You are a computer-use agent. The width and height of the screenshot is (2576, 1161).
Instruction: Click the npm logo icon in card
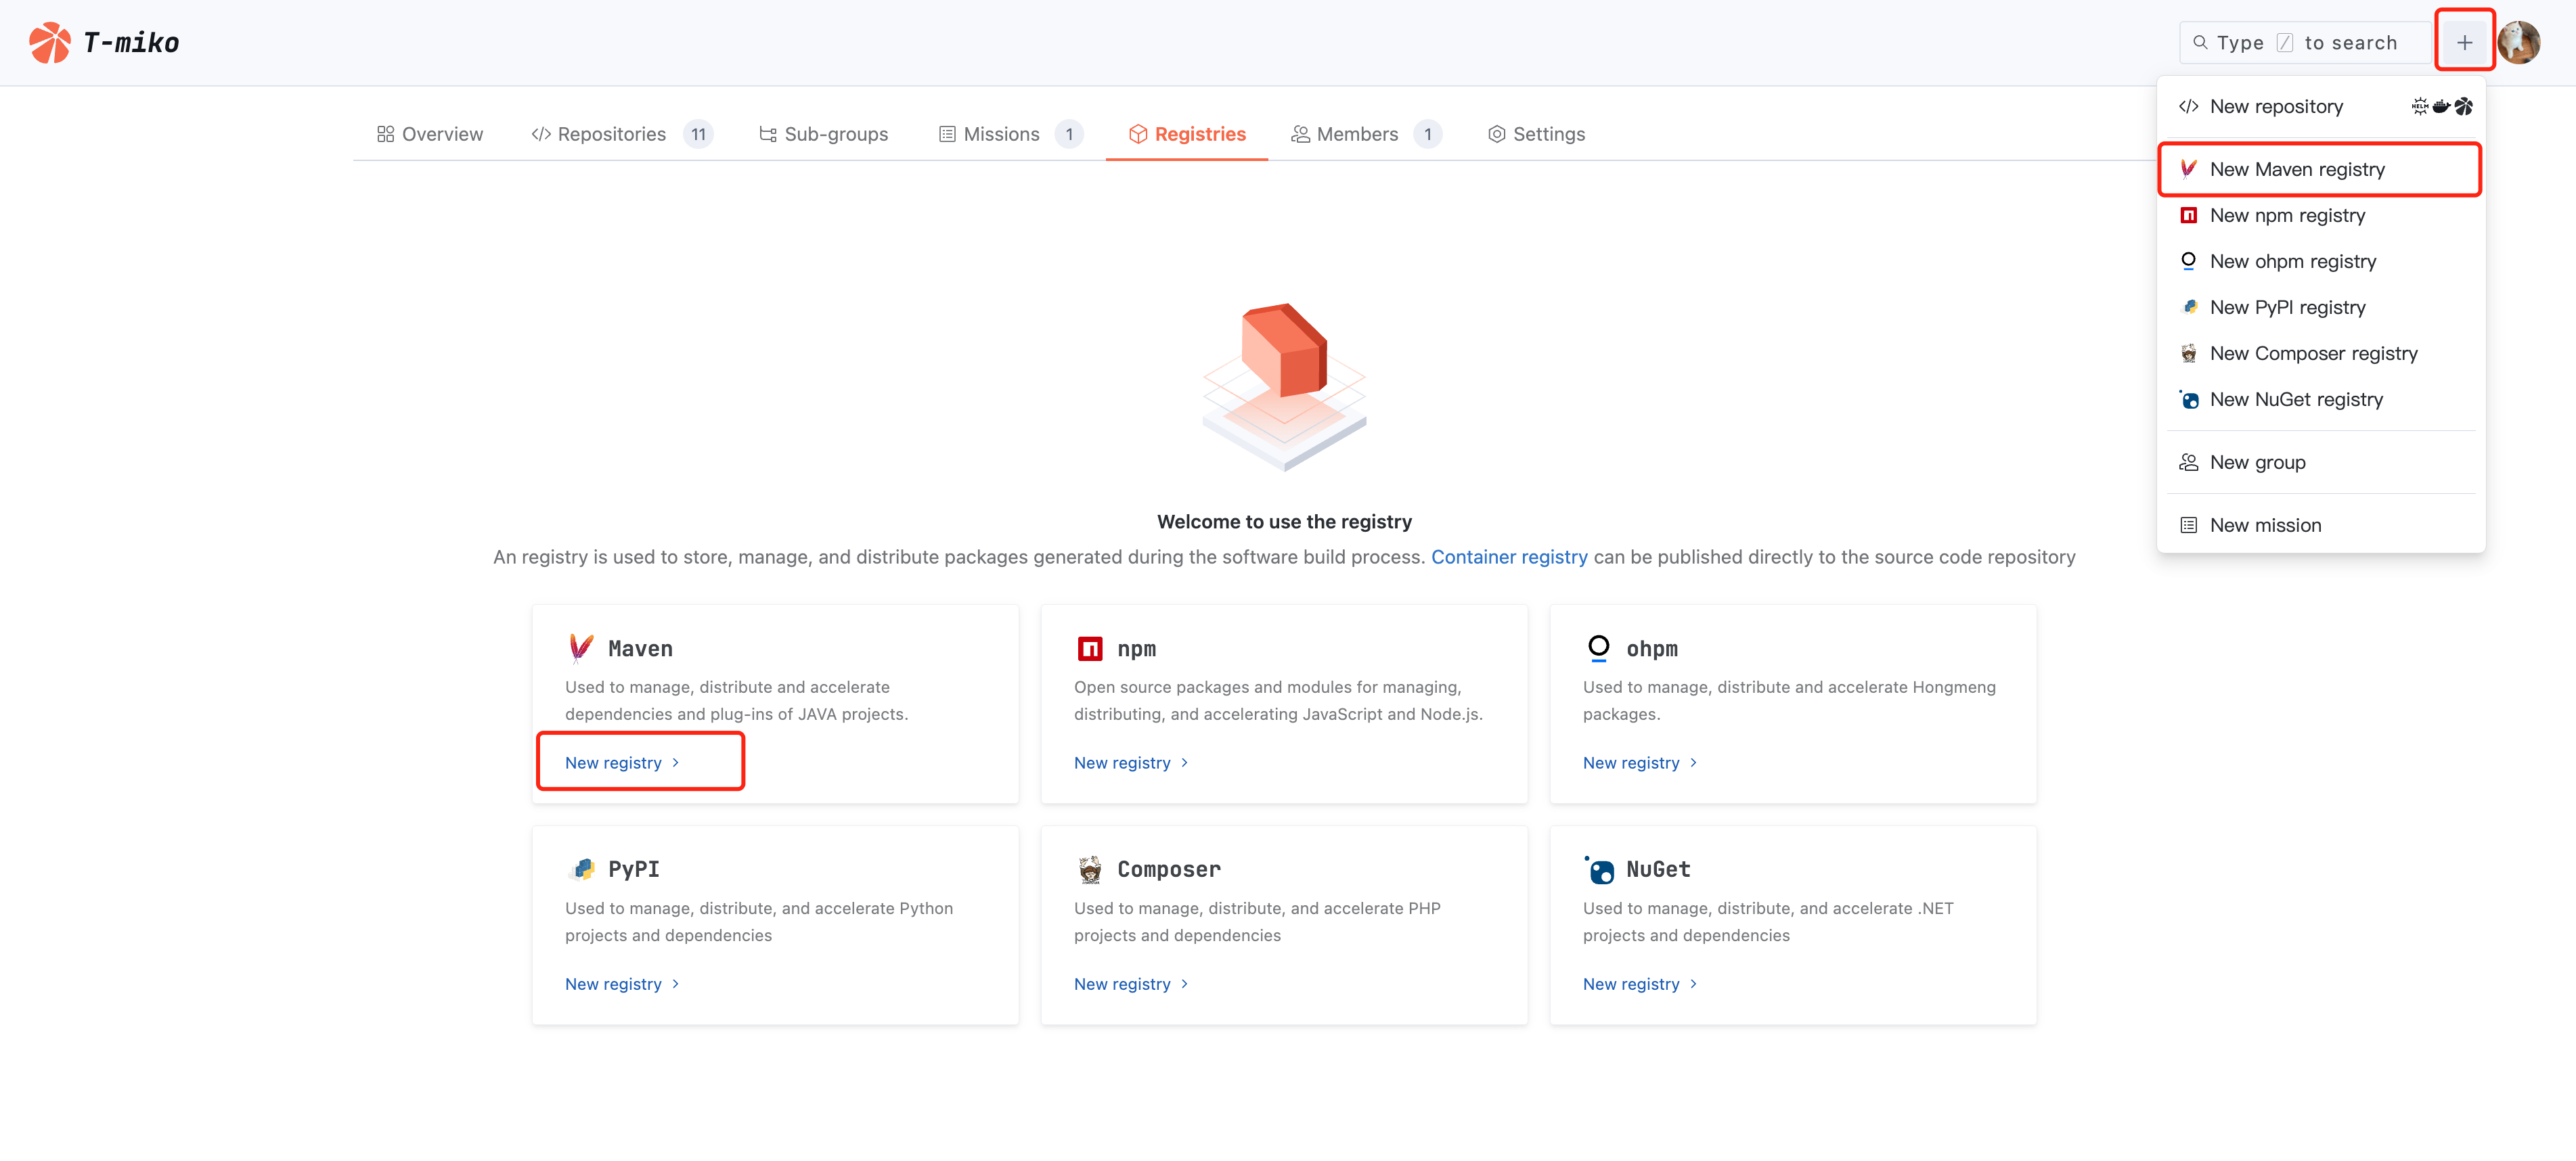(x=1089, y=649)
